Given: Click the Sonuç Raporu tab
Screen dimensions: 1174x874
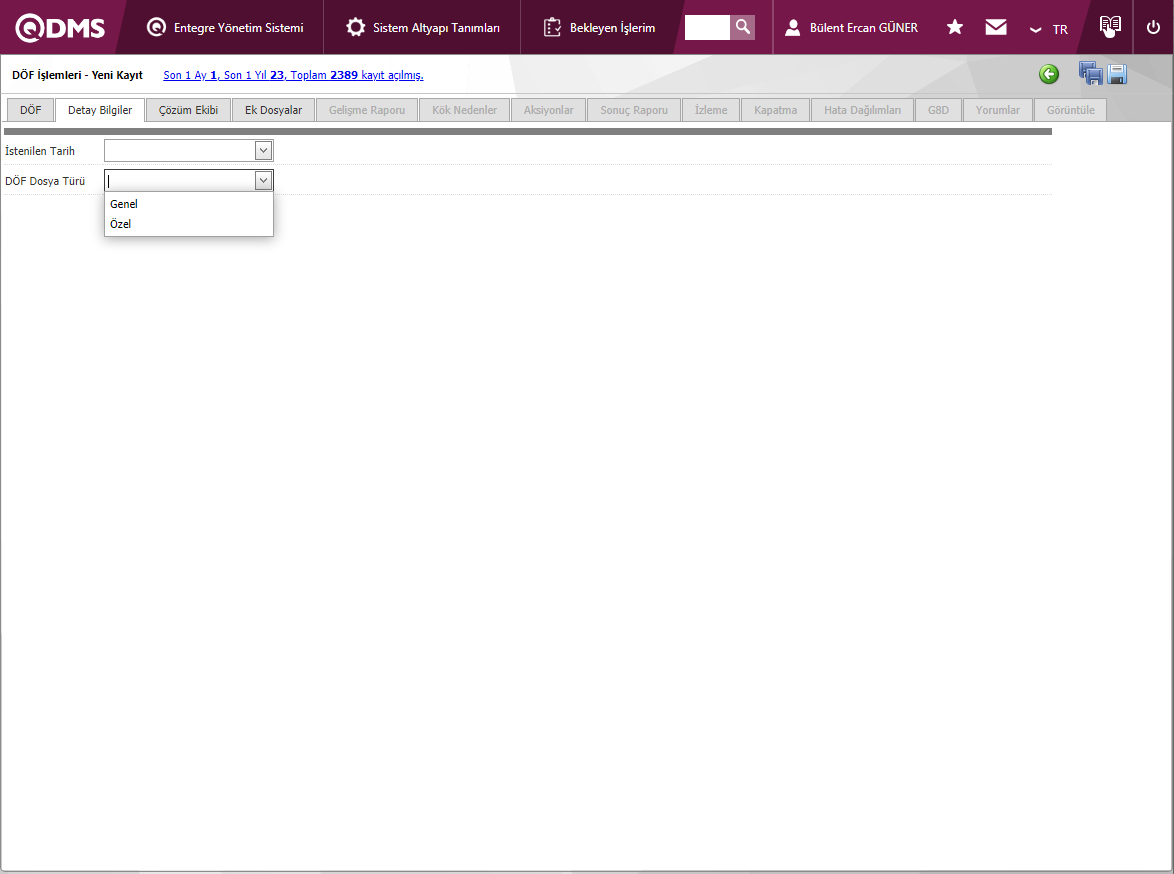Looking at the screenshot, I should coord(634,110).
